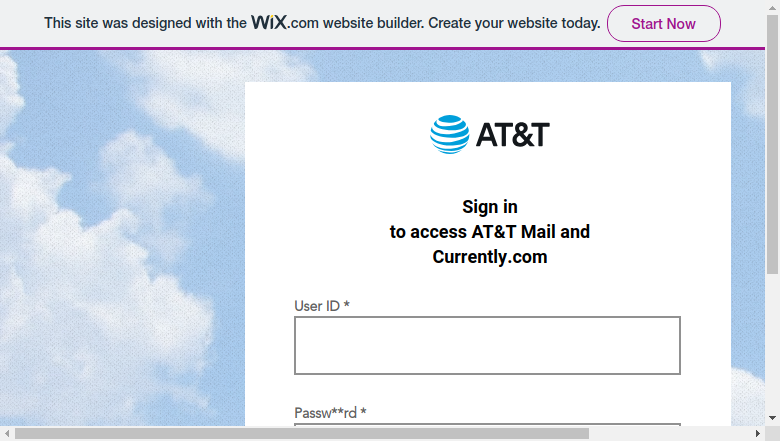
Task: Click the horizontal scrollbar thumb
Action: pos(301,434)
